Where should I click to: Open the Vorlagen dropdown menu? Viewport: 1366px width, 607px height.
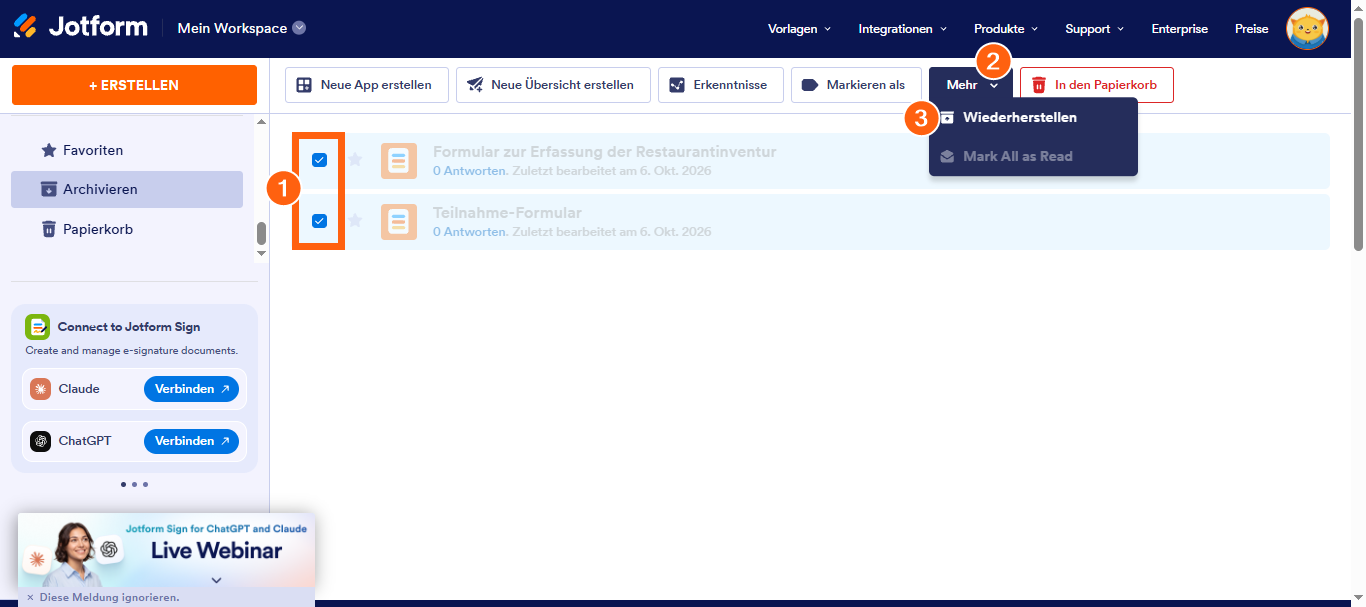(x=799, y=29)
